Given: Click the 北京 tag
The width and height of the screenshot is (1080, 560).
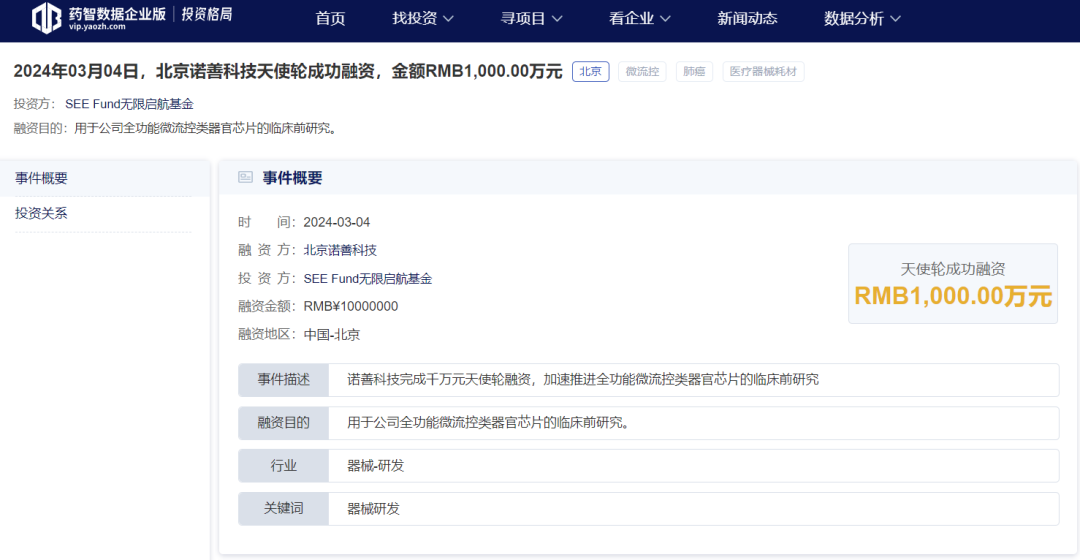Looking at the screenshot, I should [x=590, y=72].
